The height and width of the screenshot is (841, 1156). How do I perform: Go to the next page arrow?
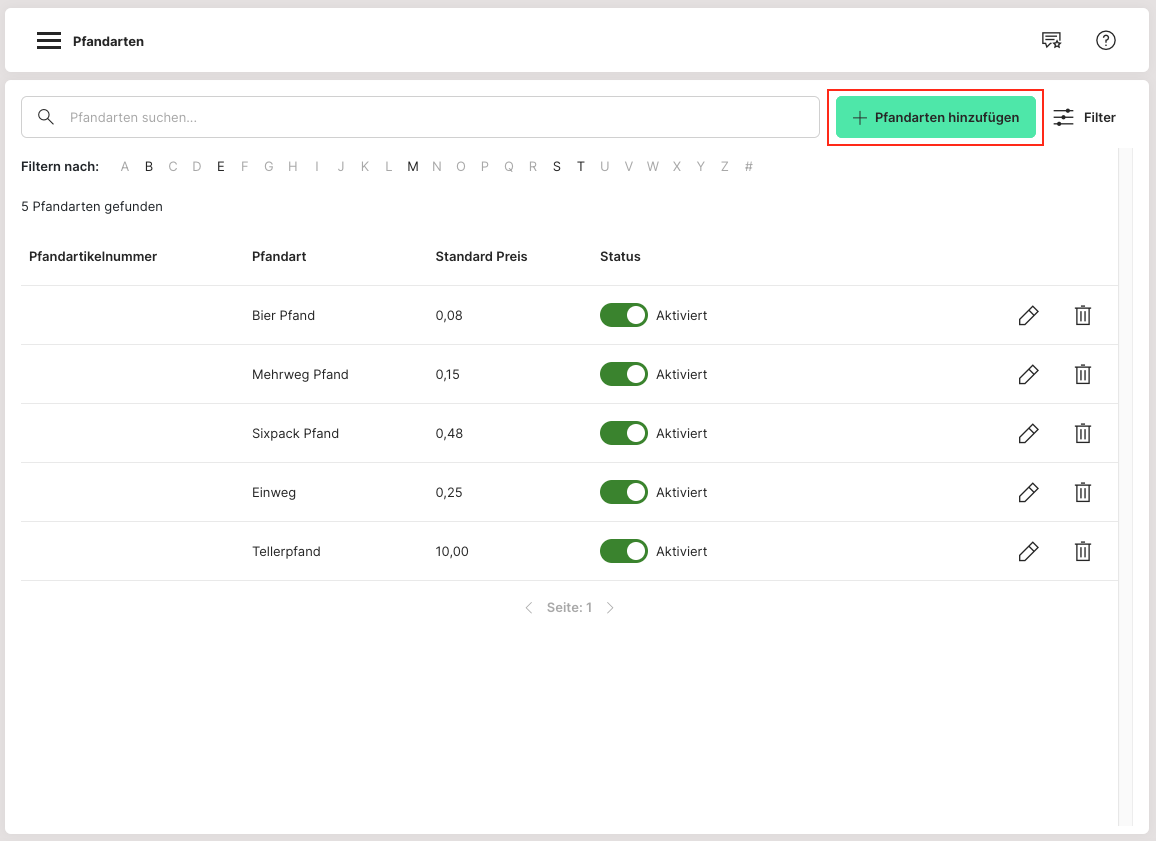(x=610, y=608)
